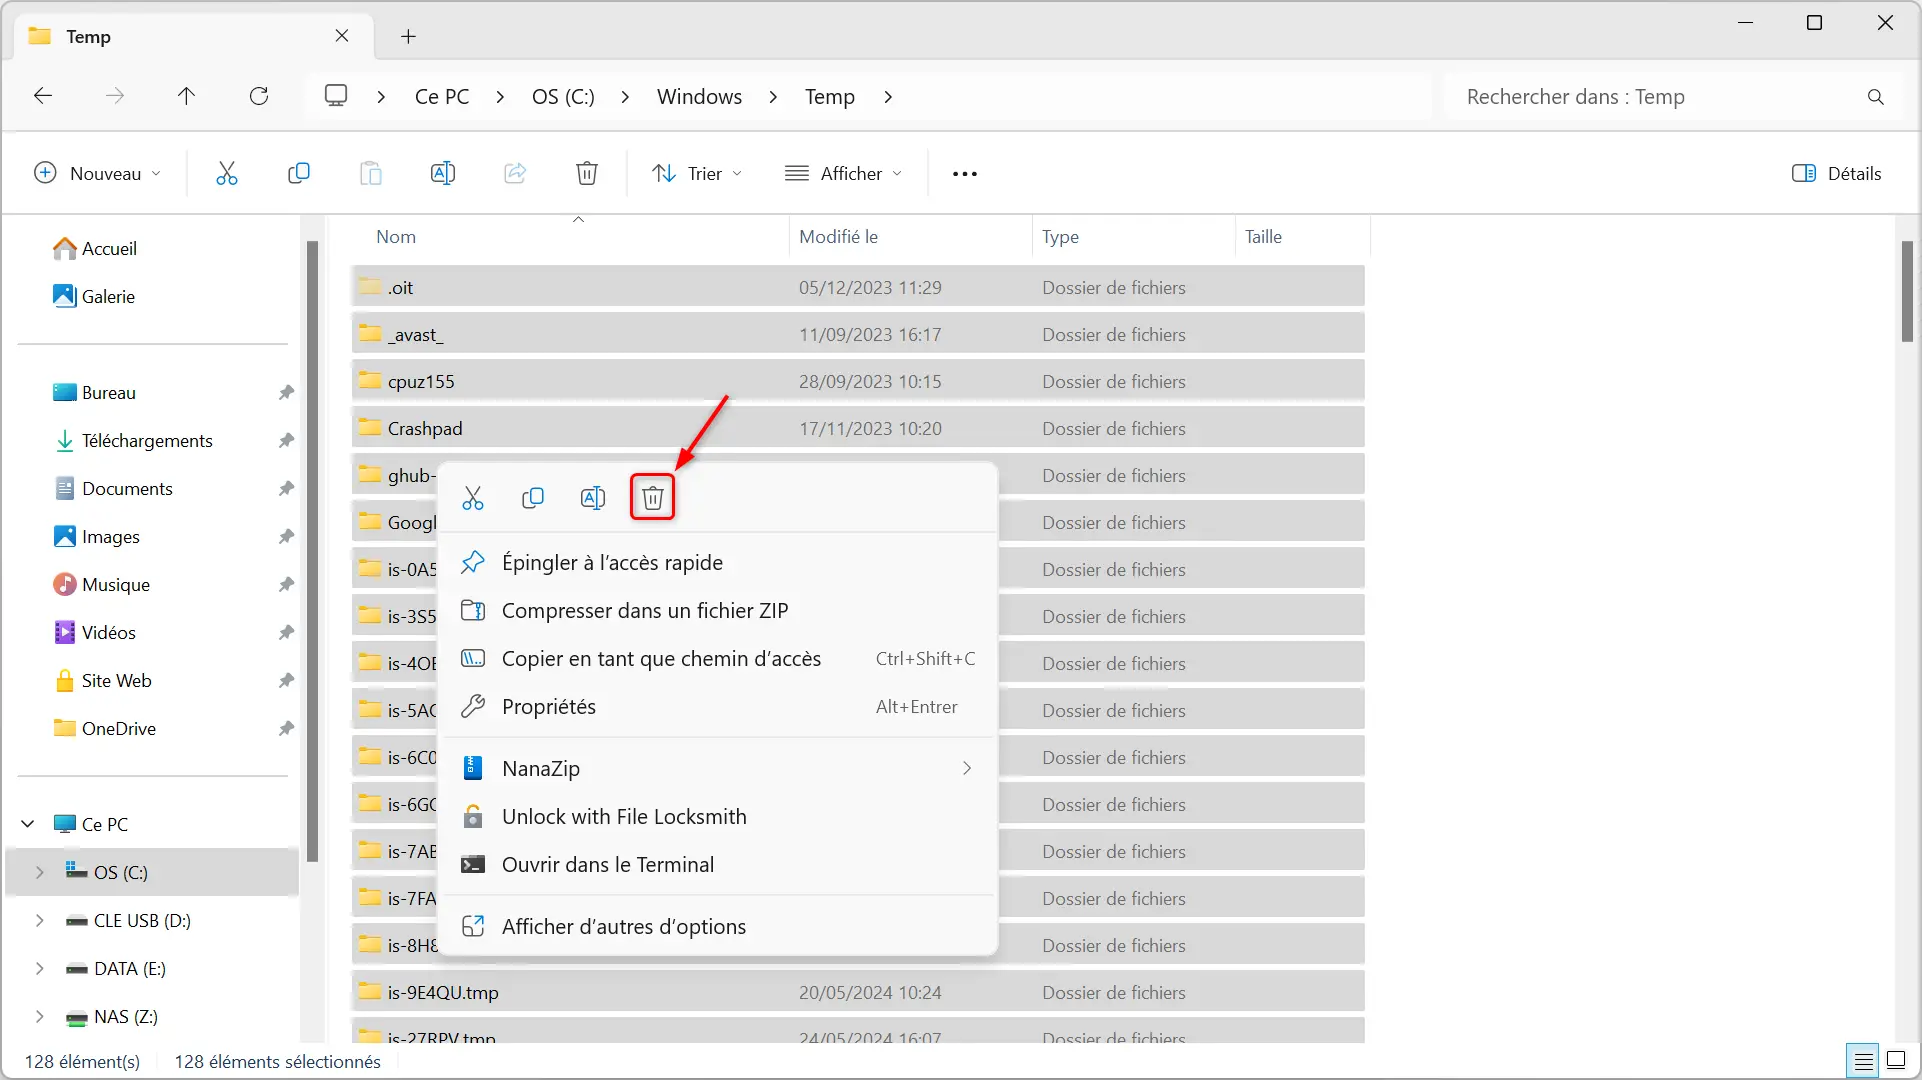Open Accueil in the sidebar
1922x1080 pixels.
[x=95, y=248]
